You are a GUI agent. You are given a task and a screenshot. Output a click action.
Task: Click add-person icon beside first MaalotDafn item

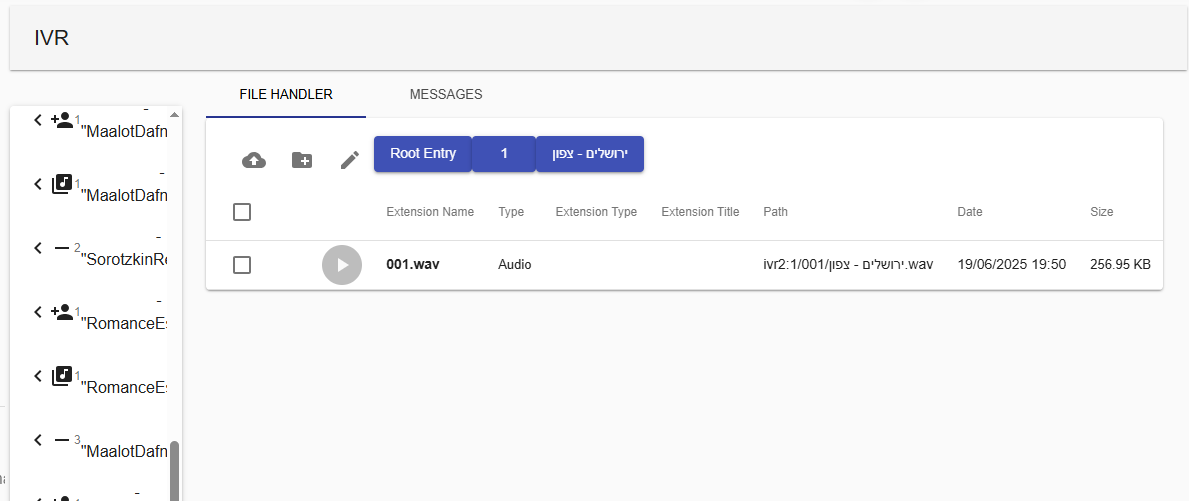[61, 119]
